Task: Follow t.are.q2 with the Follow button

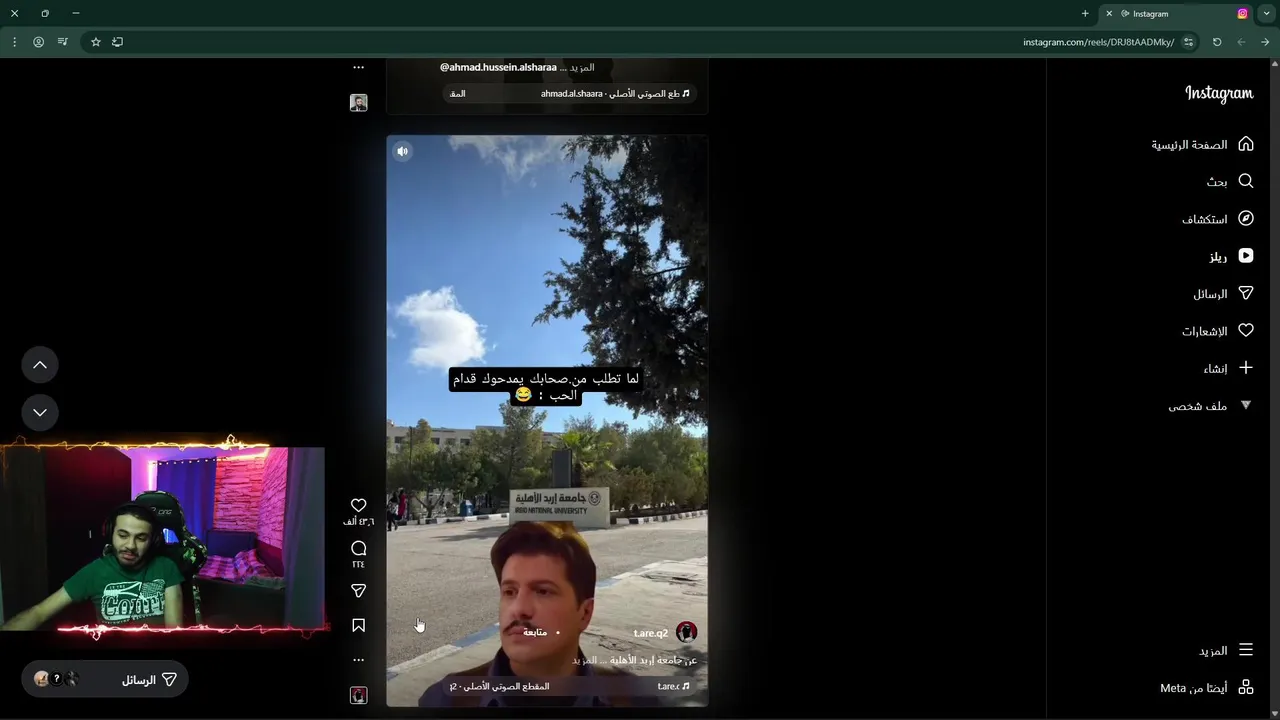Action: 535,633
